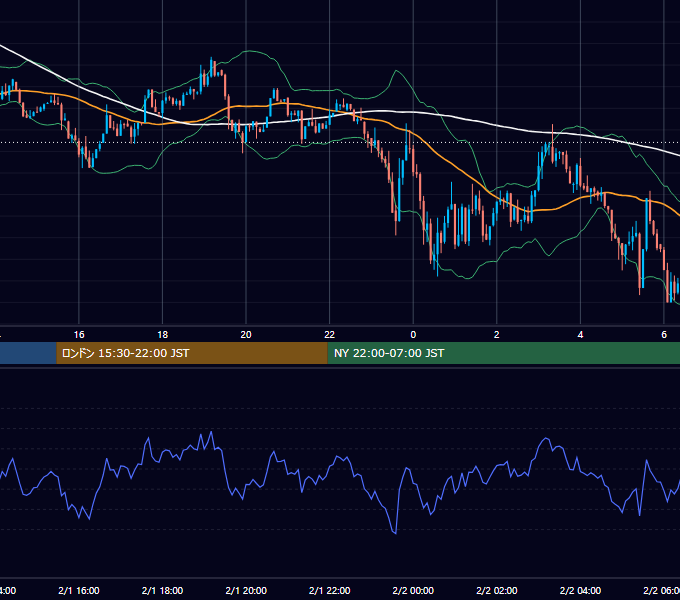
Task: Click the 2/1 22:00 label on lower axis
Action: (x=330, y=591)
